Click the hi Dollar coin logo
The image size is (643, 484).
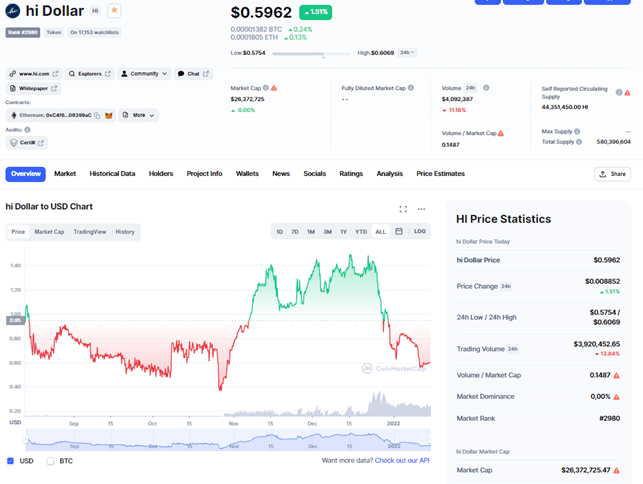13,11
